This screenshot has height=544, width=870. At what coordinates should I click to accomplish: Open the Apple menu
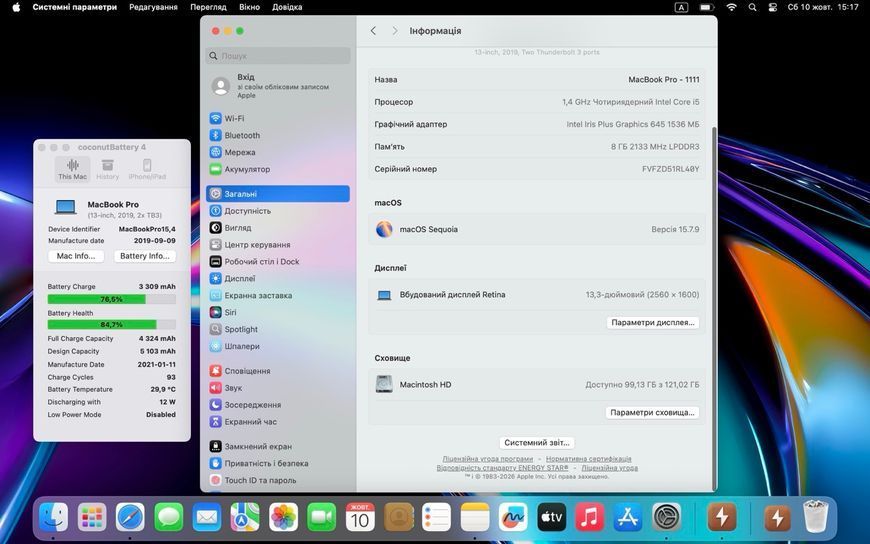16,7
